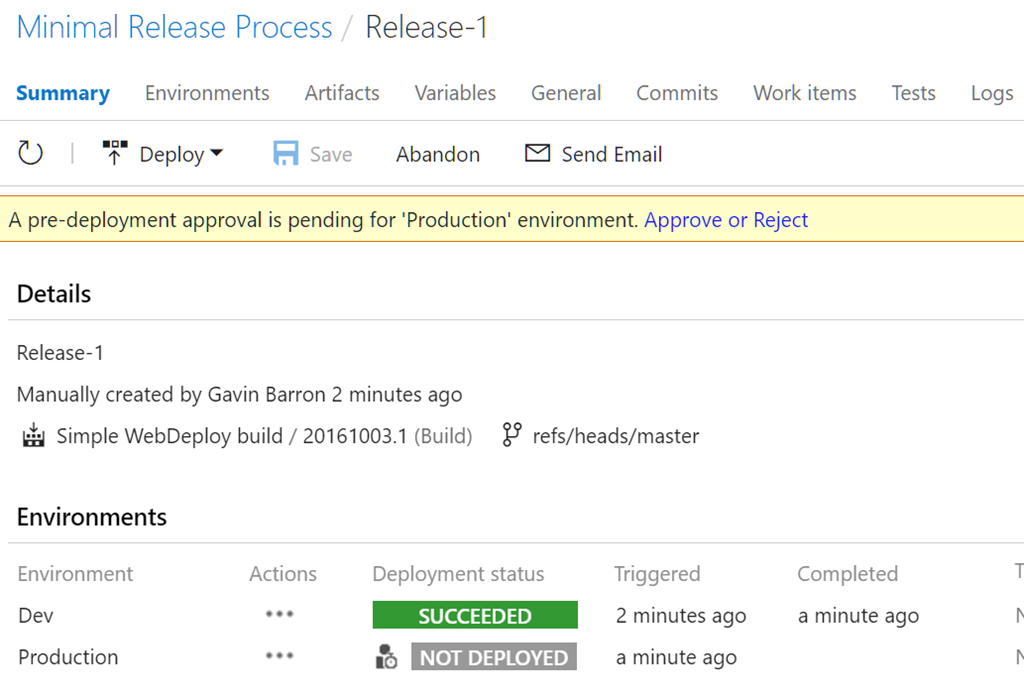Viewport: 1024px width, 699px height.
Task: Open the Artifacts tab
Action: click(x=342, y=93)
